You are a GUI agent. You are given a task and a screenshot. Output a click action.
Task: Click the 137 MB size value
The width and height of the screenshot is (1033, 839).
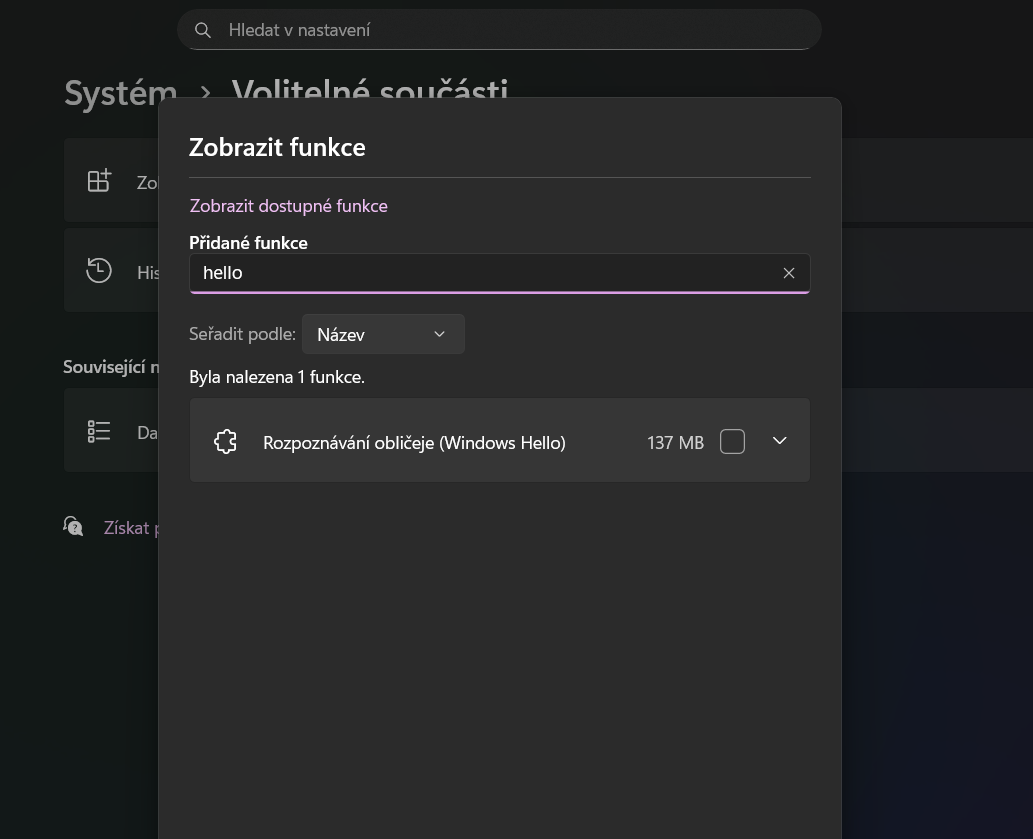coord(675,443)
